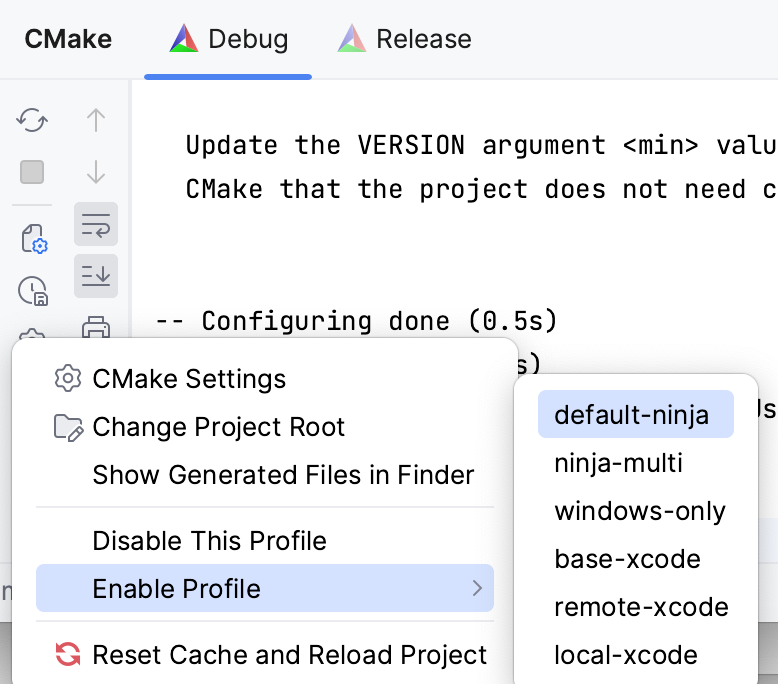Click the Stop square icon

(x=32, y=172)
